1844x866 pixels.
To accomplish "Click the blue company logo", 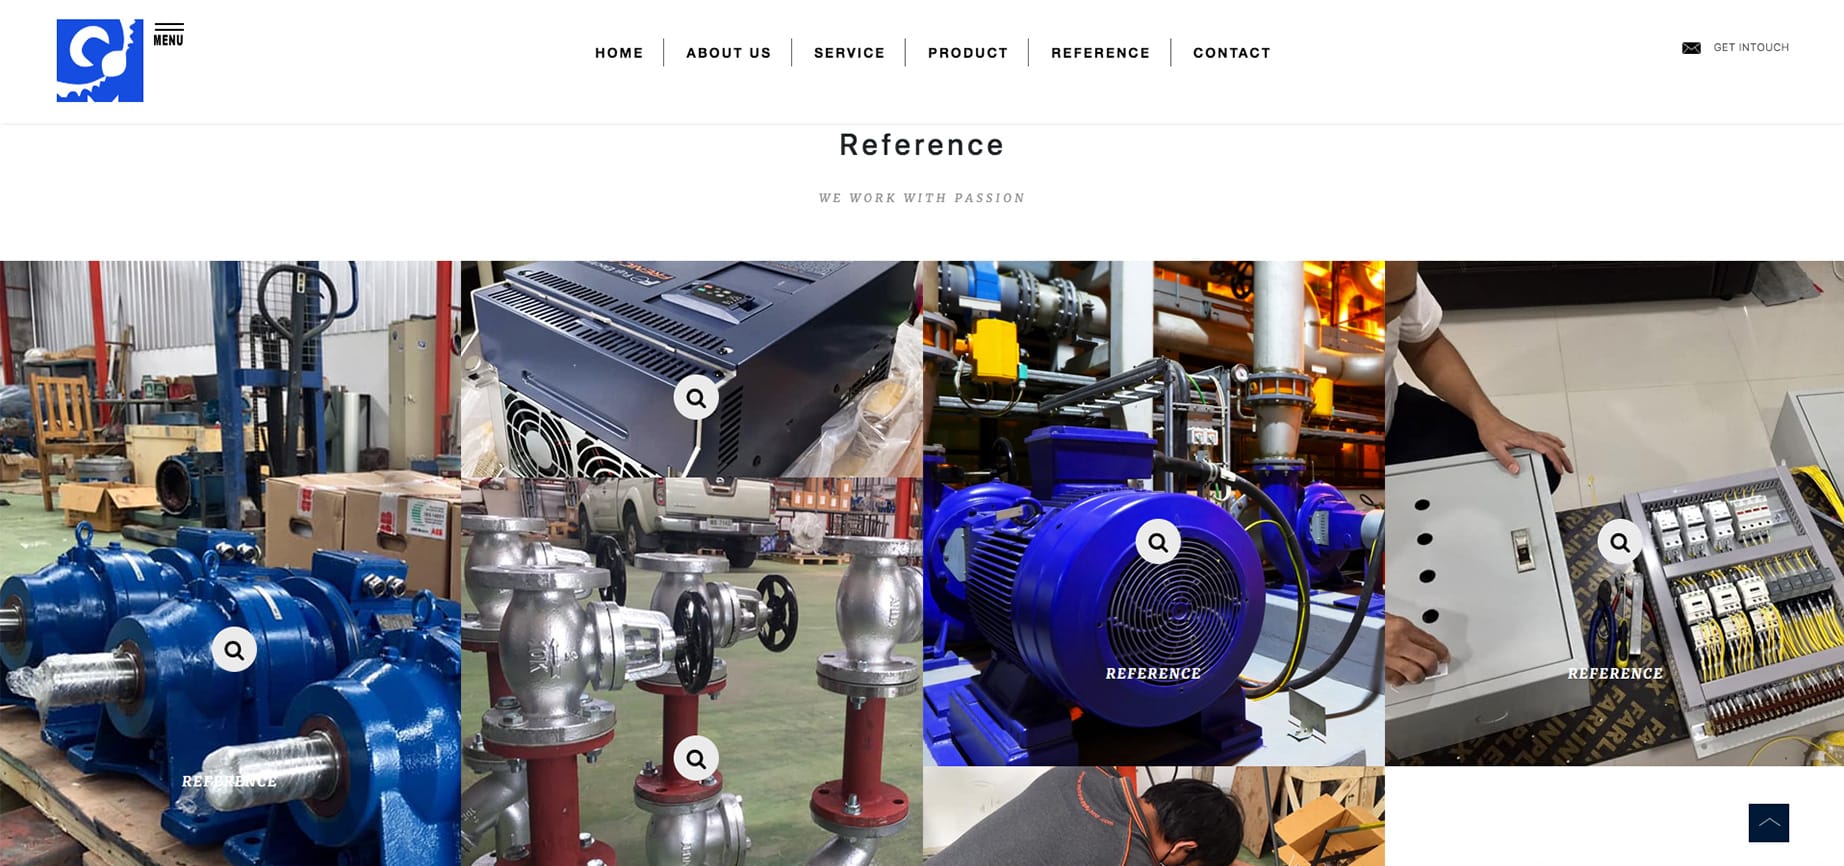I will (100, 60).
